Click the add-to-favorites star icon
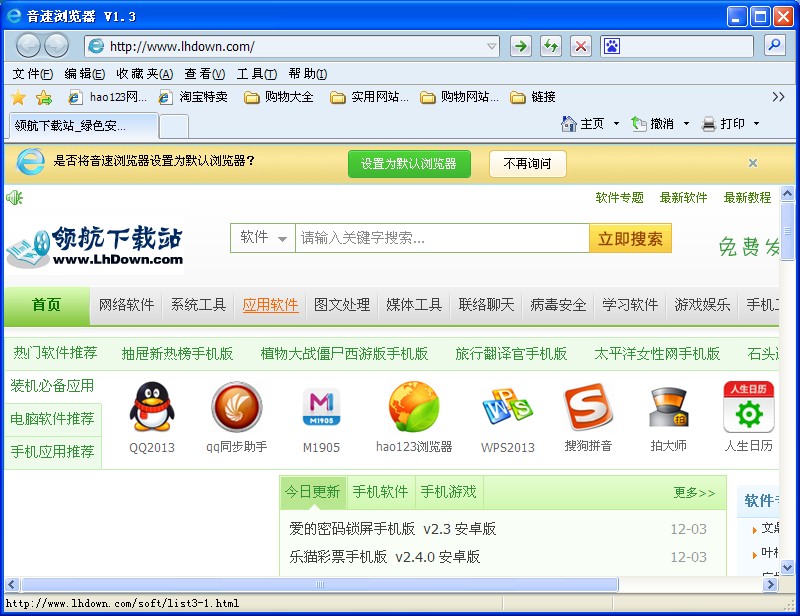This screenshot has height=616, width=800. [44, 97]
